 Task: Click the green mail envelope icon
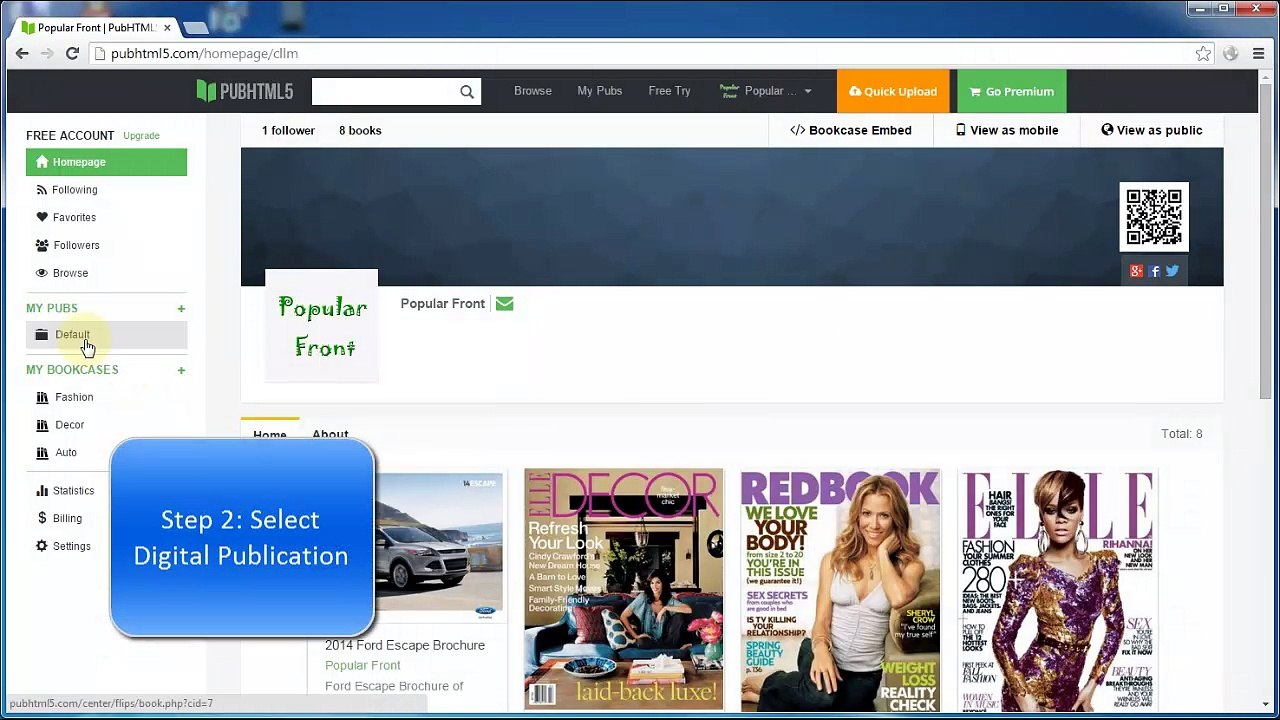pos(504,304)
